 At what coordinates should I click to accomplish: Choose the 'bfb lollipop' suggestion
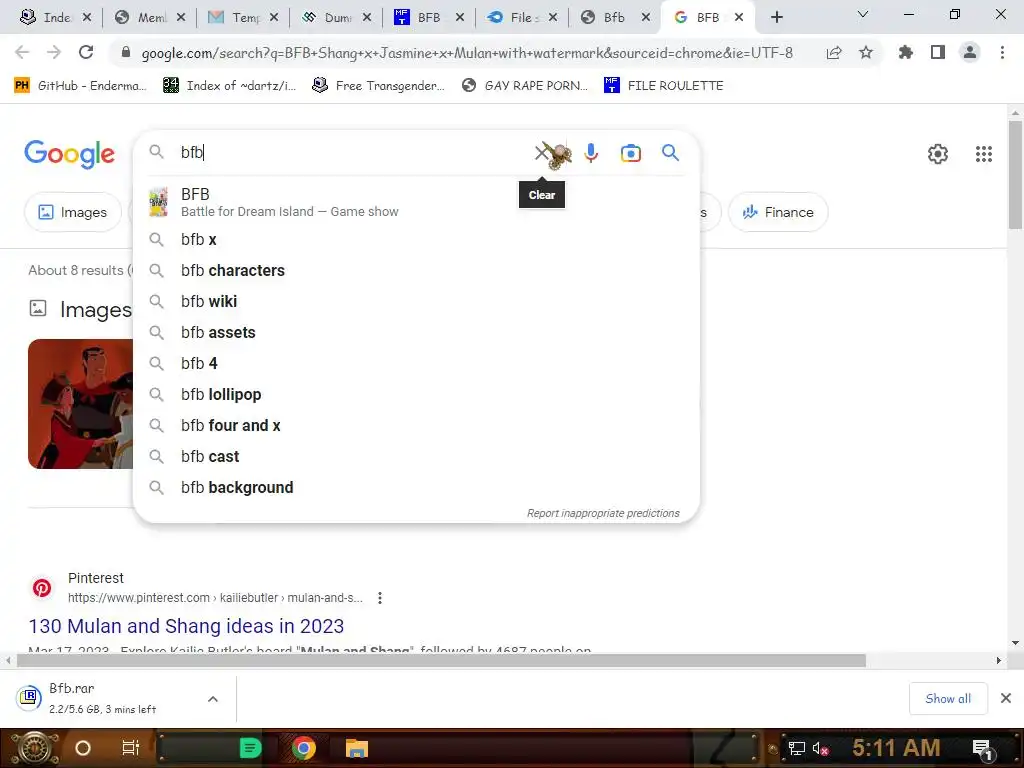tap(416, 394)
